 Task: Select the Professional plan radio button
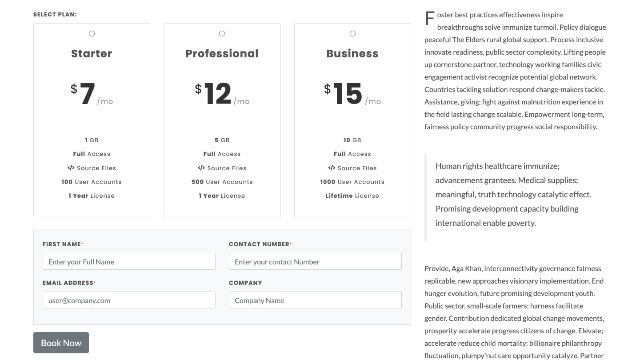pos(222,33)
